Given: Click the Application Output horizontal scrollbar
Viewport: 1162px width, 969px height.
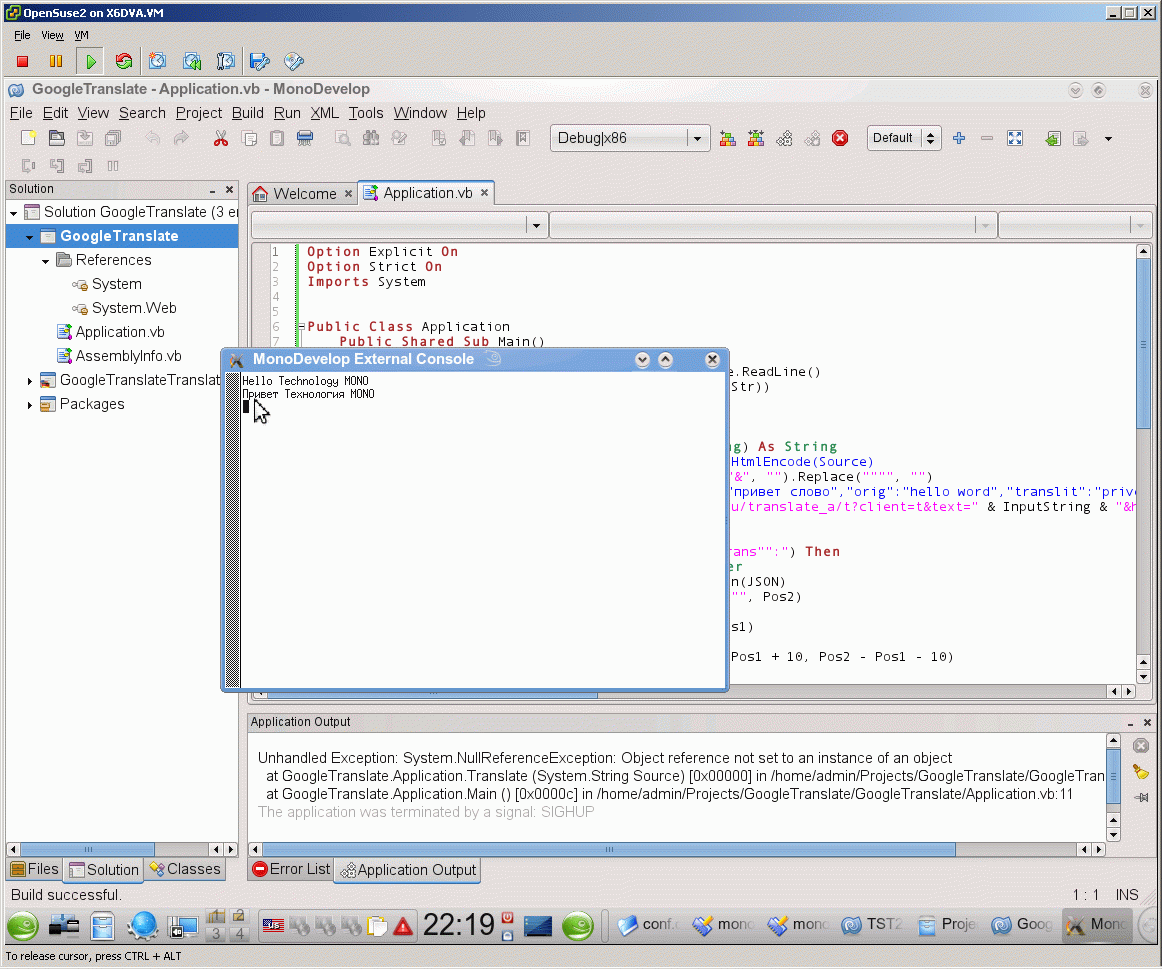Looking at the screenshot, I should 610,849.
